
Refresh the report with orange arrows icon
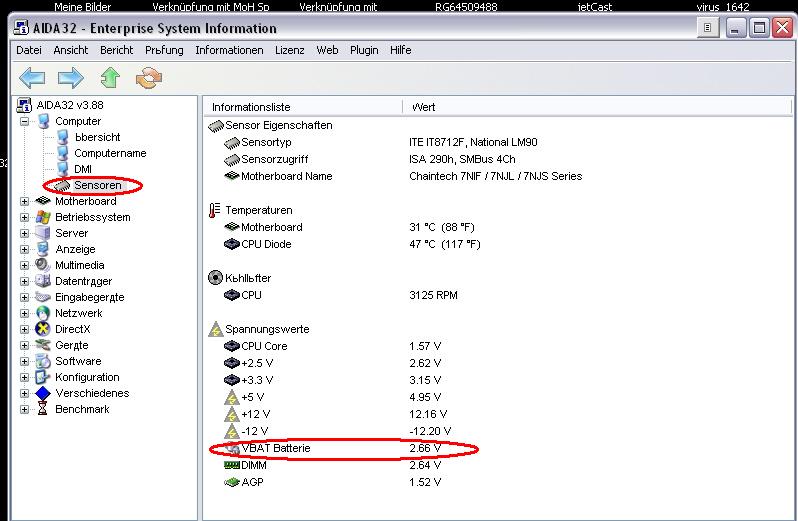[x=149, y=78]
